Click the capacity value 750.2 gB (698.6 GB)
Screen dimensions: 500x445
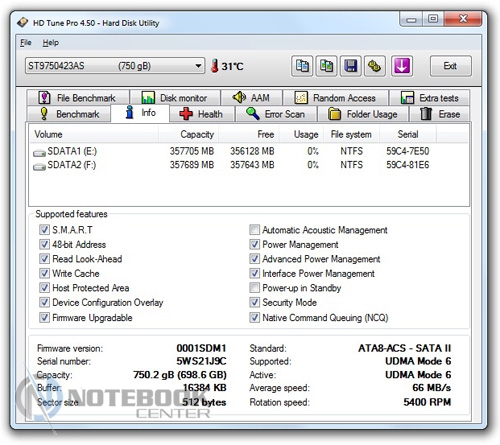click(180, 375)
